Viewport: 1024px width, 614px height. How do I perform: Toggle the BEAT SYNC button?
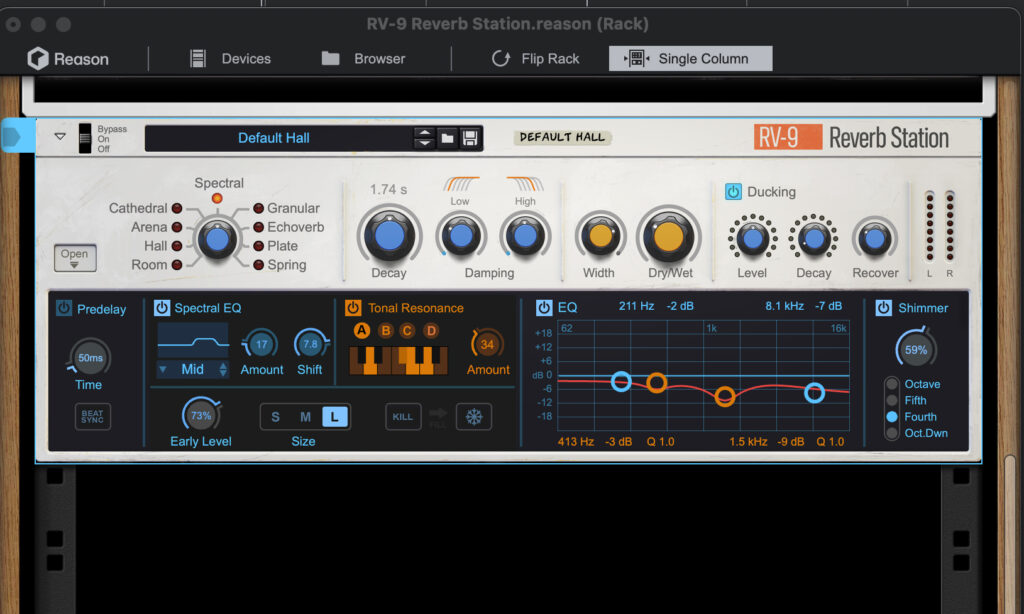coord(93,416)
